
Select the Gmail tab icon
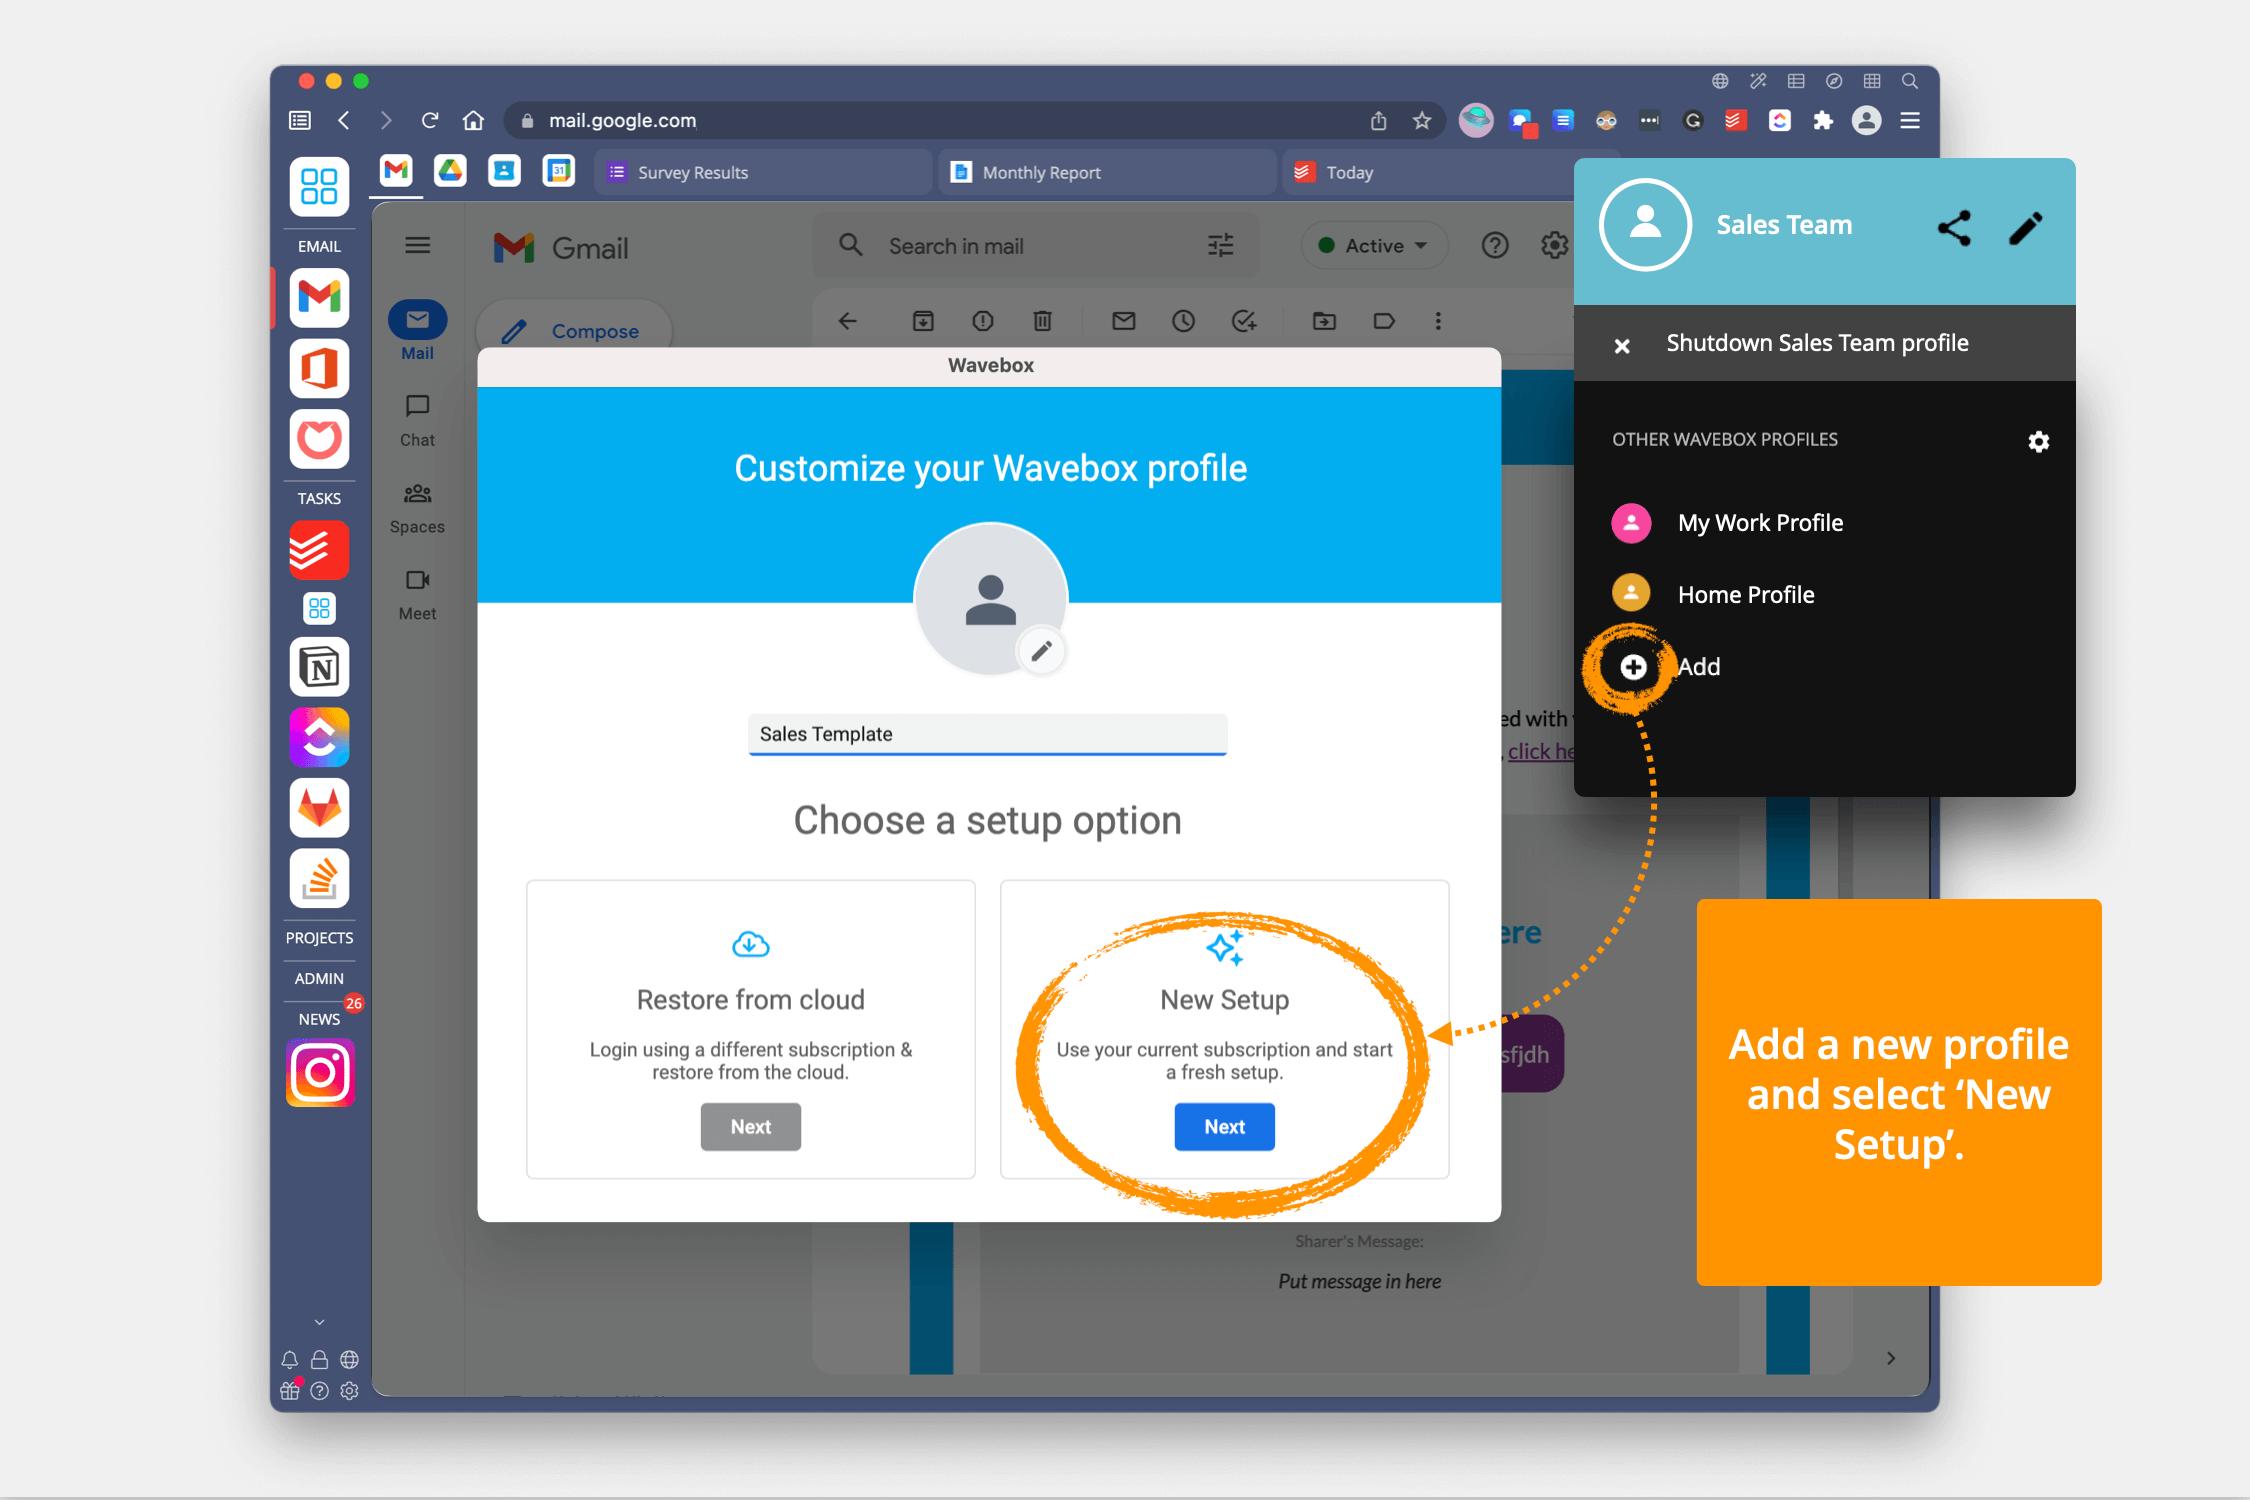click(x=396, y=171)
